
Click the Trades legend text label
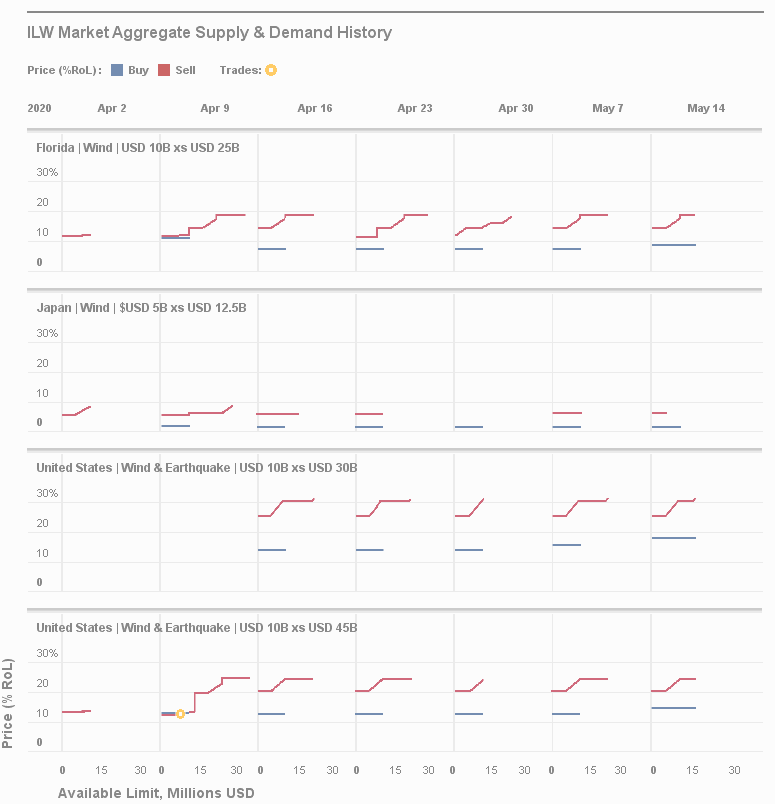pyautogui.click(x=240, y=70)
